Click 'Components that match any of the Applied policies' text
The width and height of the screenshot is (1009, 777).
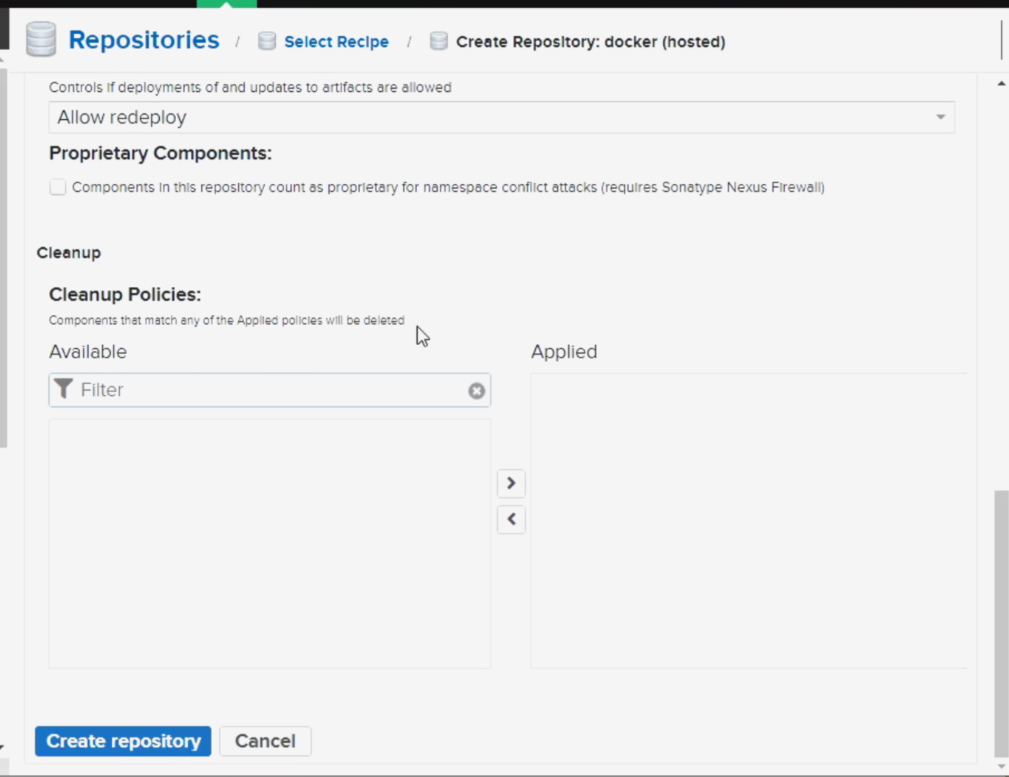[x=227, y=321]
